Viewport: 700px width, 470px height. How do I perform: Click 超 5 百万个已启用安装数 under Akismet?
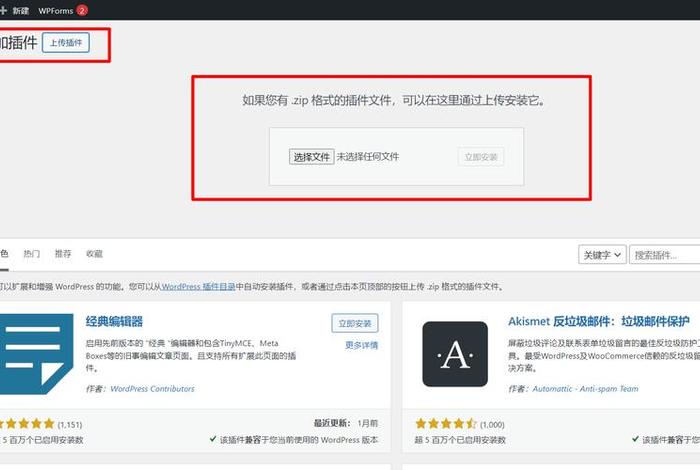pyautogui.click(x=460, y=440)
